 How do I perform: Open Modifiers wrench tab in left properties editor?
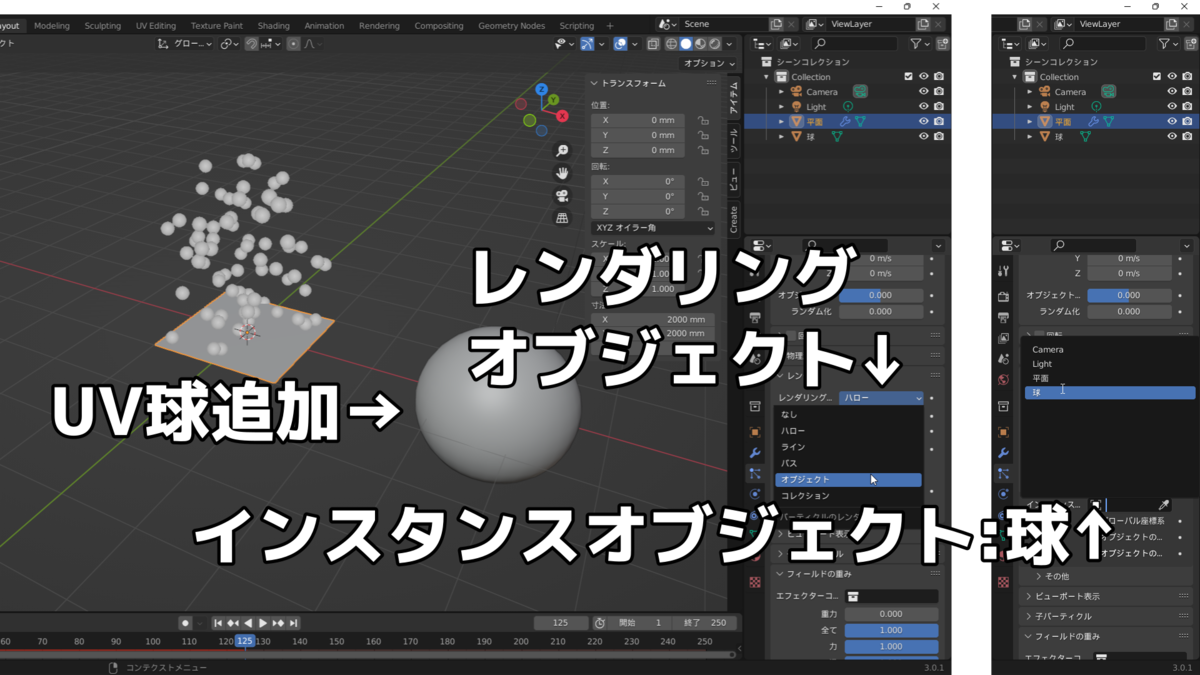(x=755, y=453)
